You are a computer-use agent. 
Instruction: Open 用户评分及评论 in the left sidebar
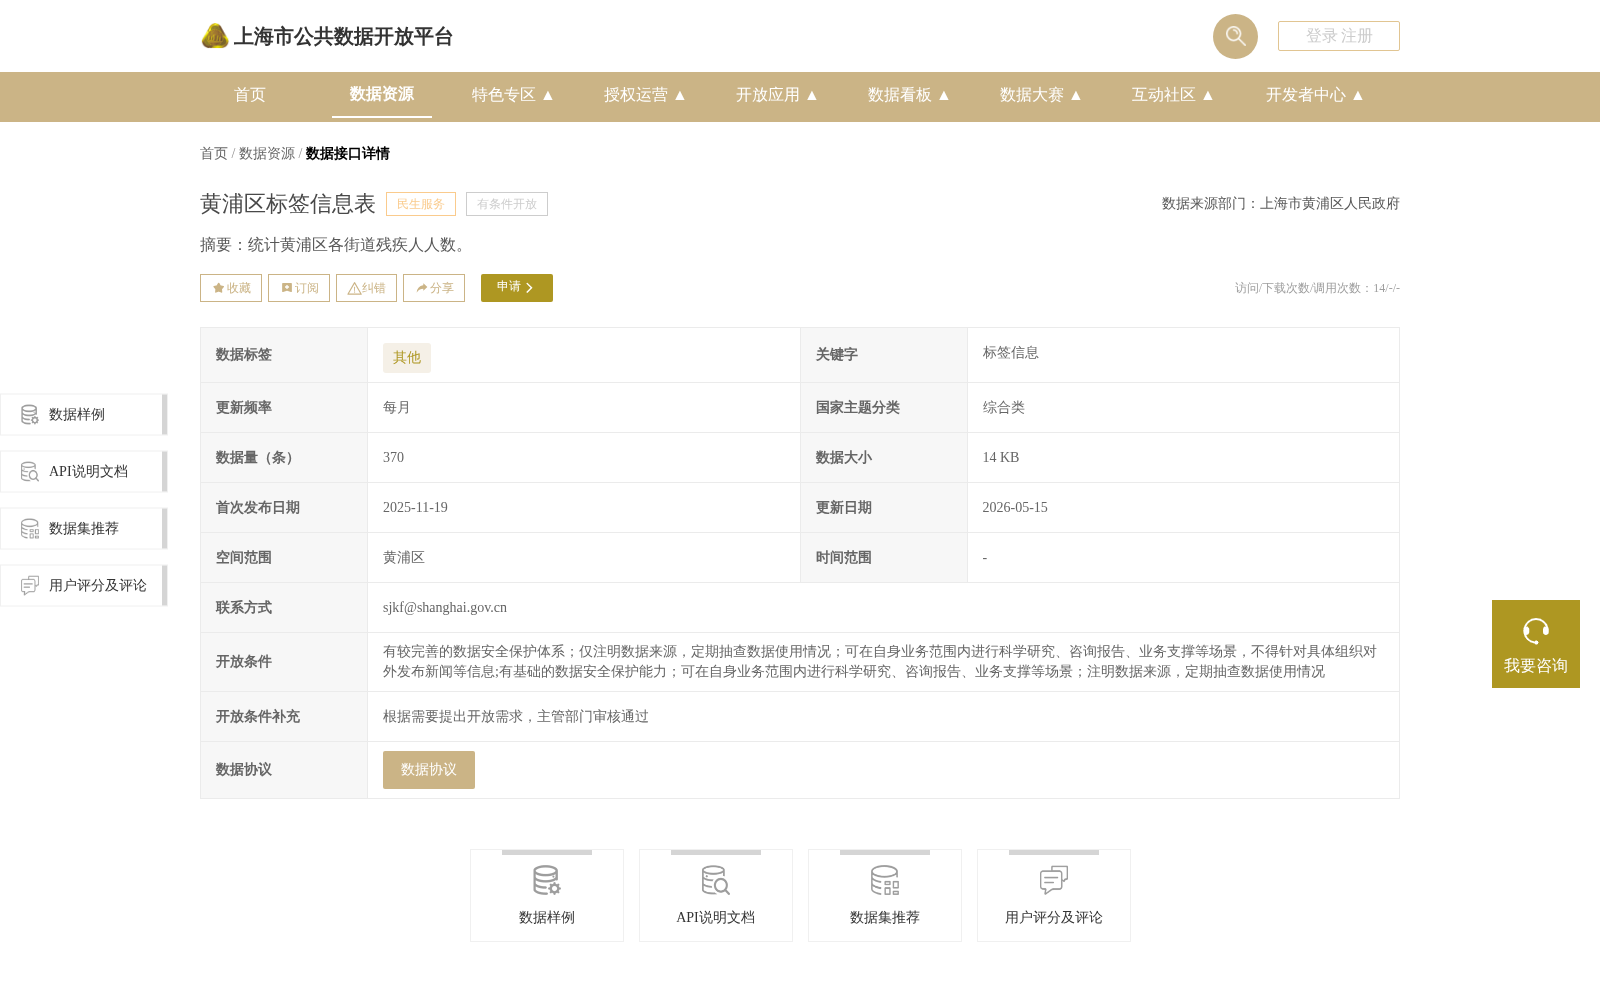click(x=84, y=586)
